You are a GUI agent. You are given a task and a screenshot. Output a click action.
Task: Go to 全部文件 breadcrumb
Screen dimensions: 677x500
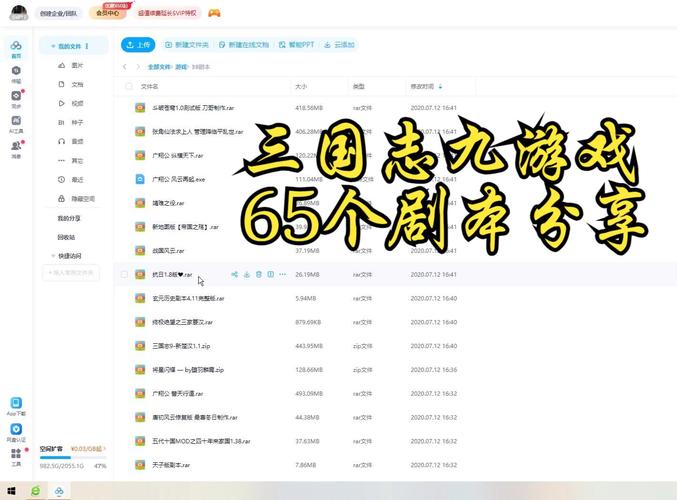159,67
